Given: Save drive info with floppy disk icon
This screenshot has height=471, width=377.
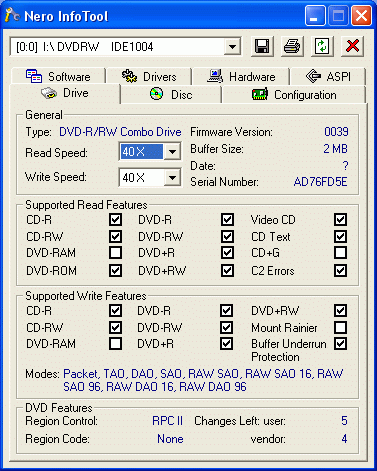Looking at the screenshot, I should [262, 46].
